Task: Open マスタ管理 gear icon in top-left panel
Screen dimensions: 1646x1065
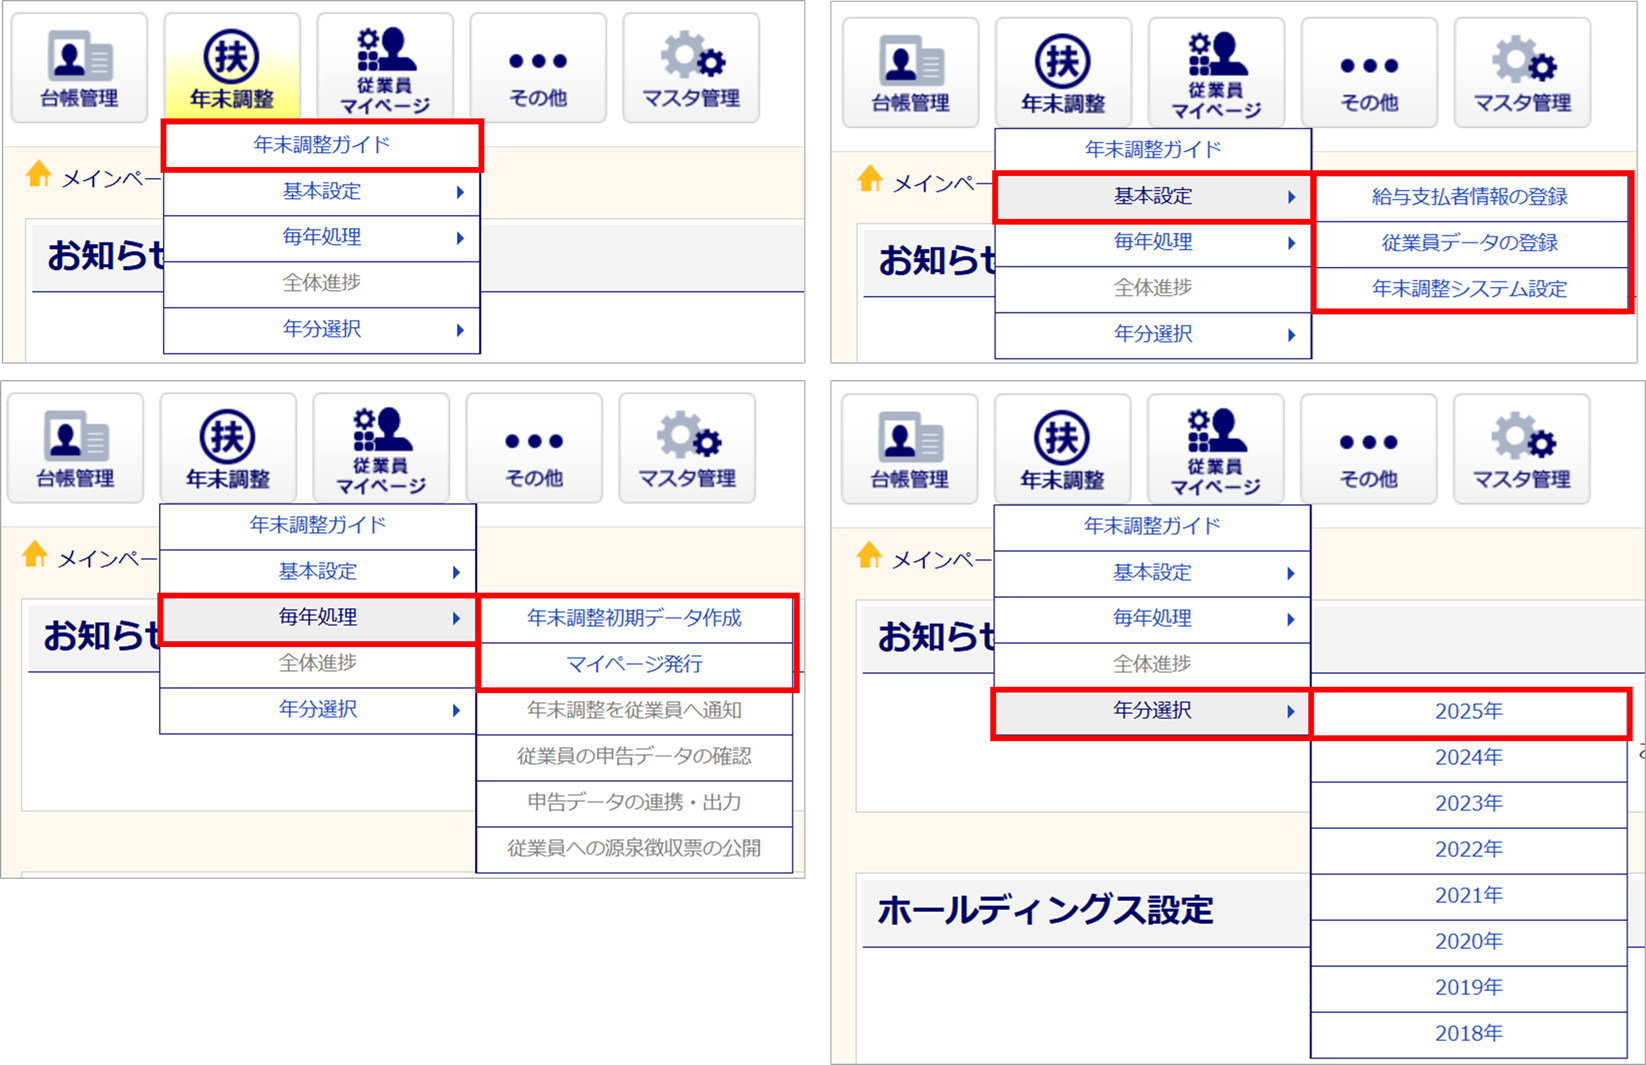Action: pyautogui.click(x=691, y=68)
